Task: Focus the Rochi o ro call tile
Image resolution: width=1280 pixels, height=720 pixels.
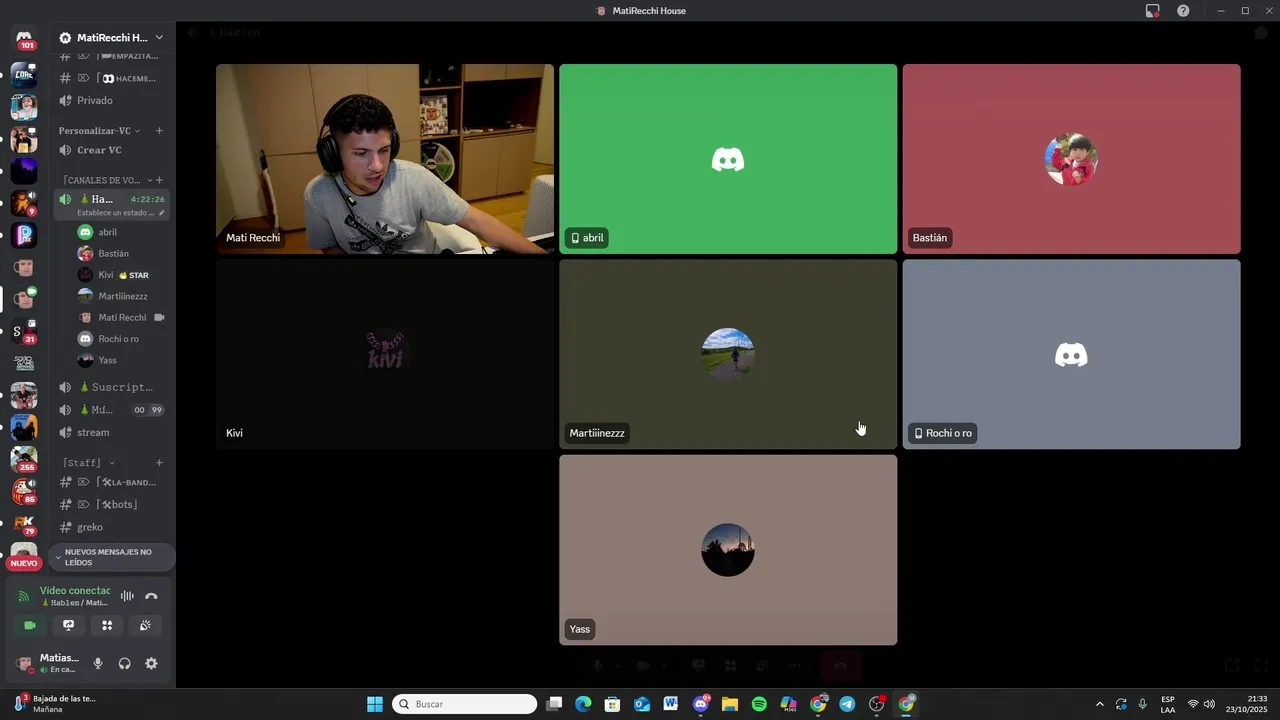Action: [1071, 354]
